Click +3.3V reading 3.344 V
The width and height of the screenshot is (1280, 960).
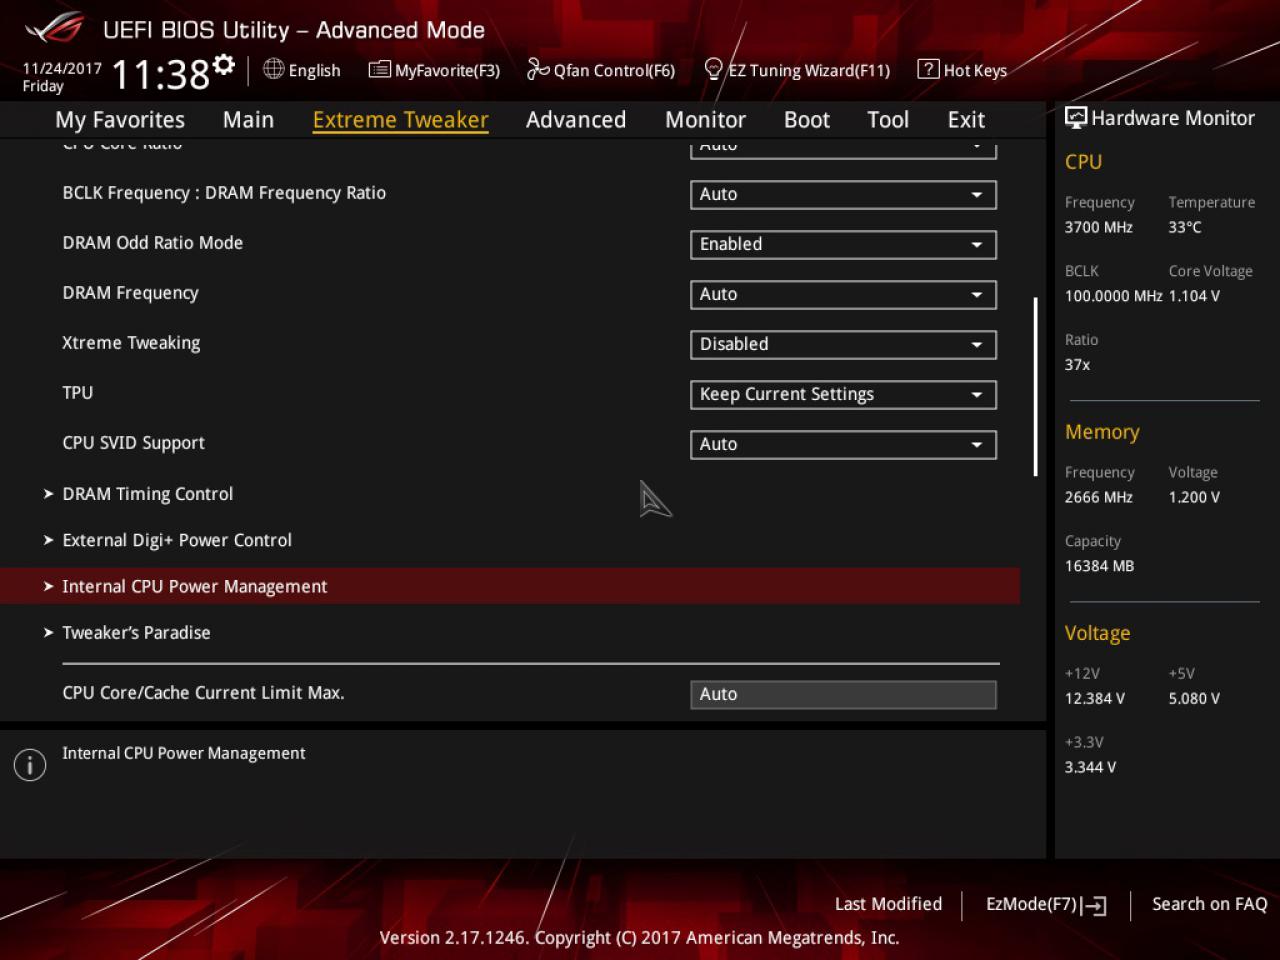click(x=1091, y=768)
